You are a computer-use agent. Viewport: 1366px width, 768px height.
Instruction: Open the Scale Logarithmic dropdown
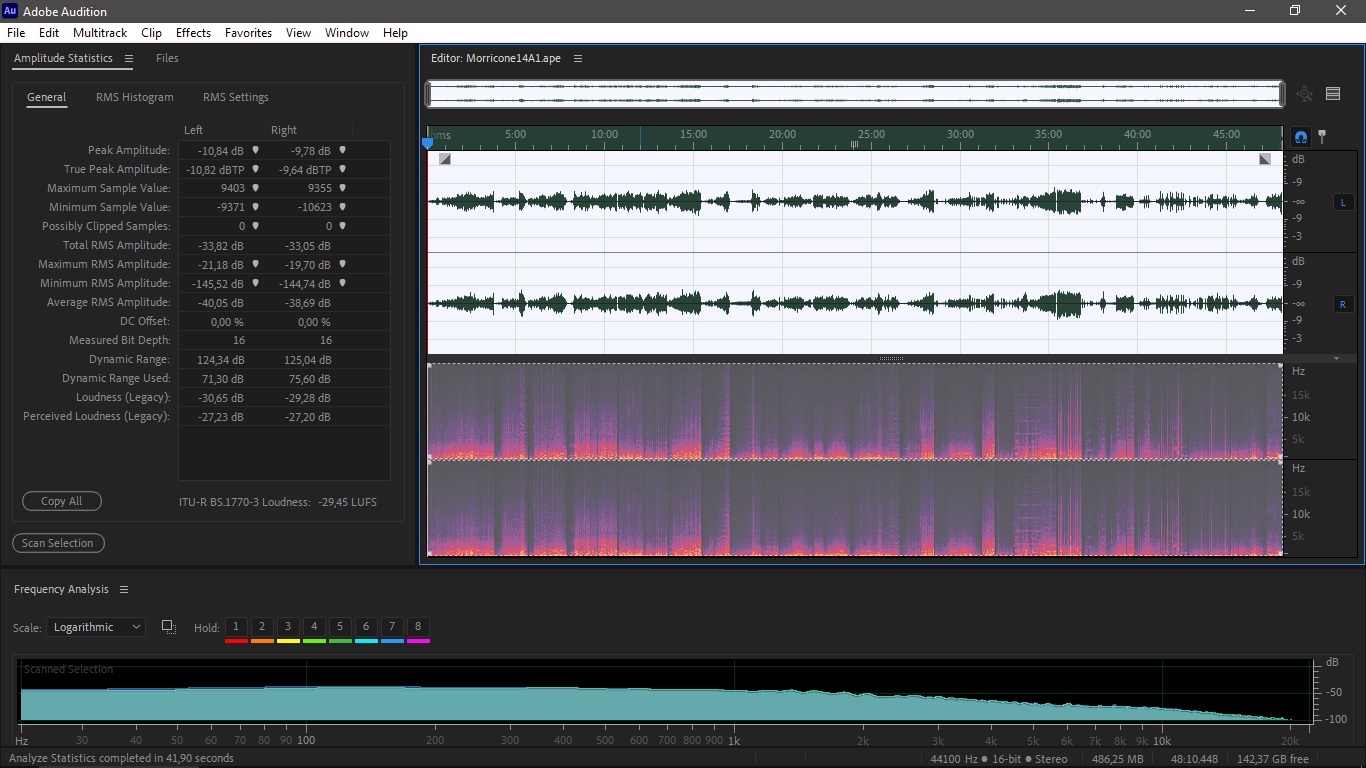pos(96,627)
